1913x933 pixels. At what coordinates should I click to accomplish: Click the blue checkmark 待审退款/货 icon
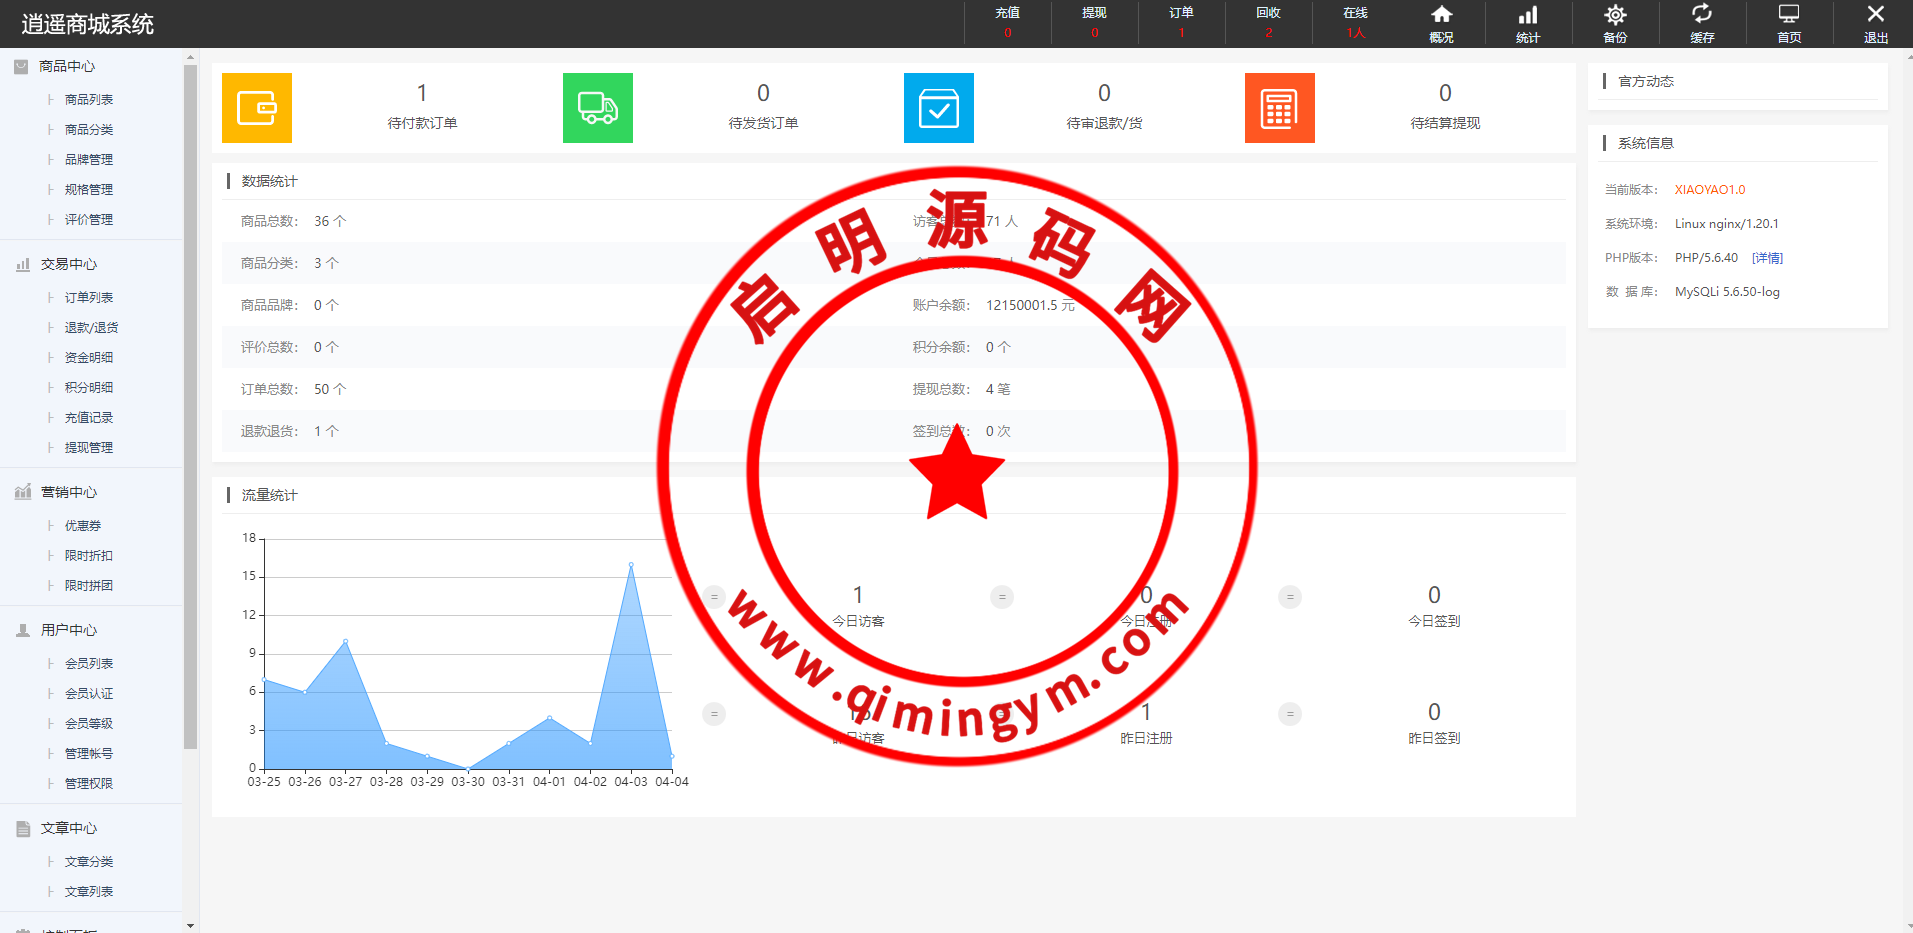pos(939,108)
